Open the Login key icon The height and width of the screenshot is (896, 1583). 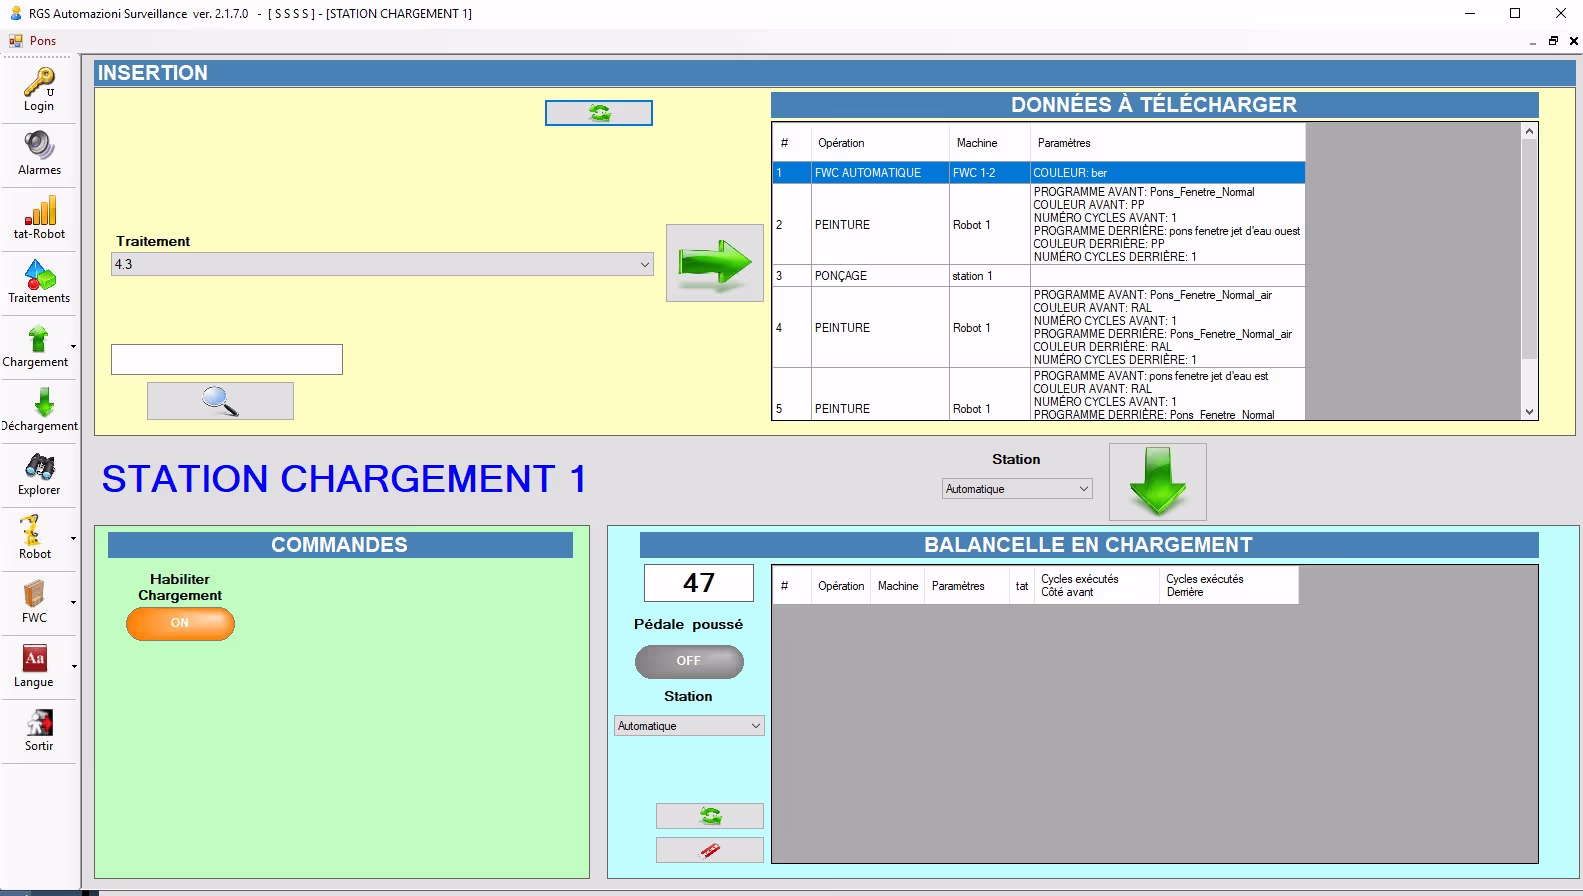(x=39, y=89)
